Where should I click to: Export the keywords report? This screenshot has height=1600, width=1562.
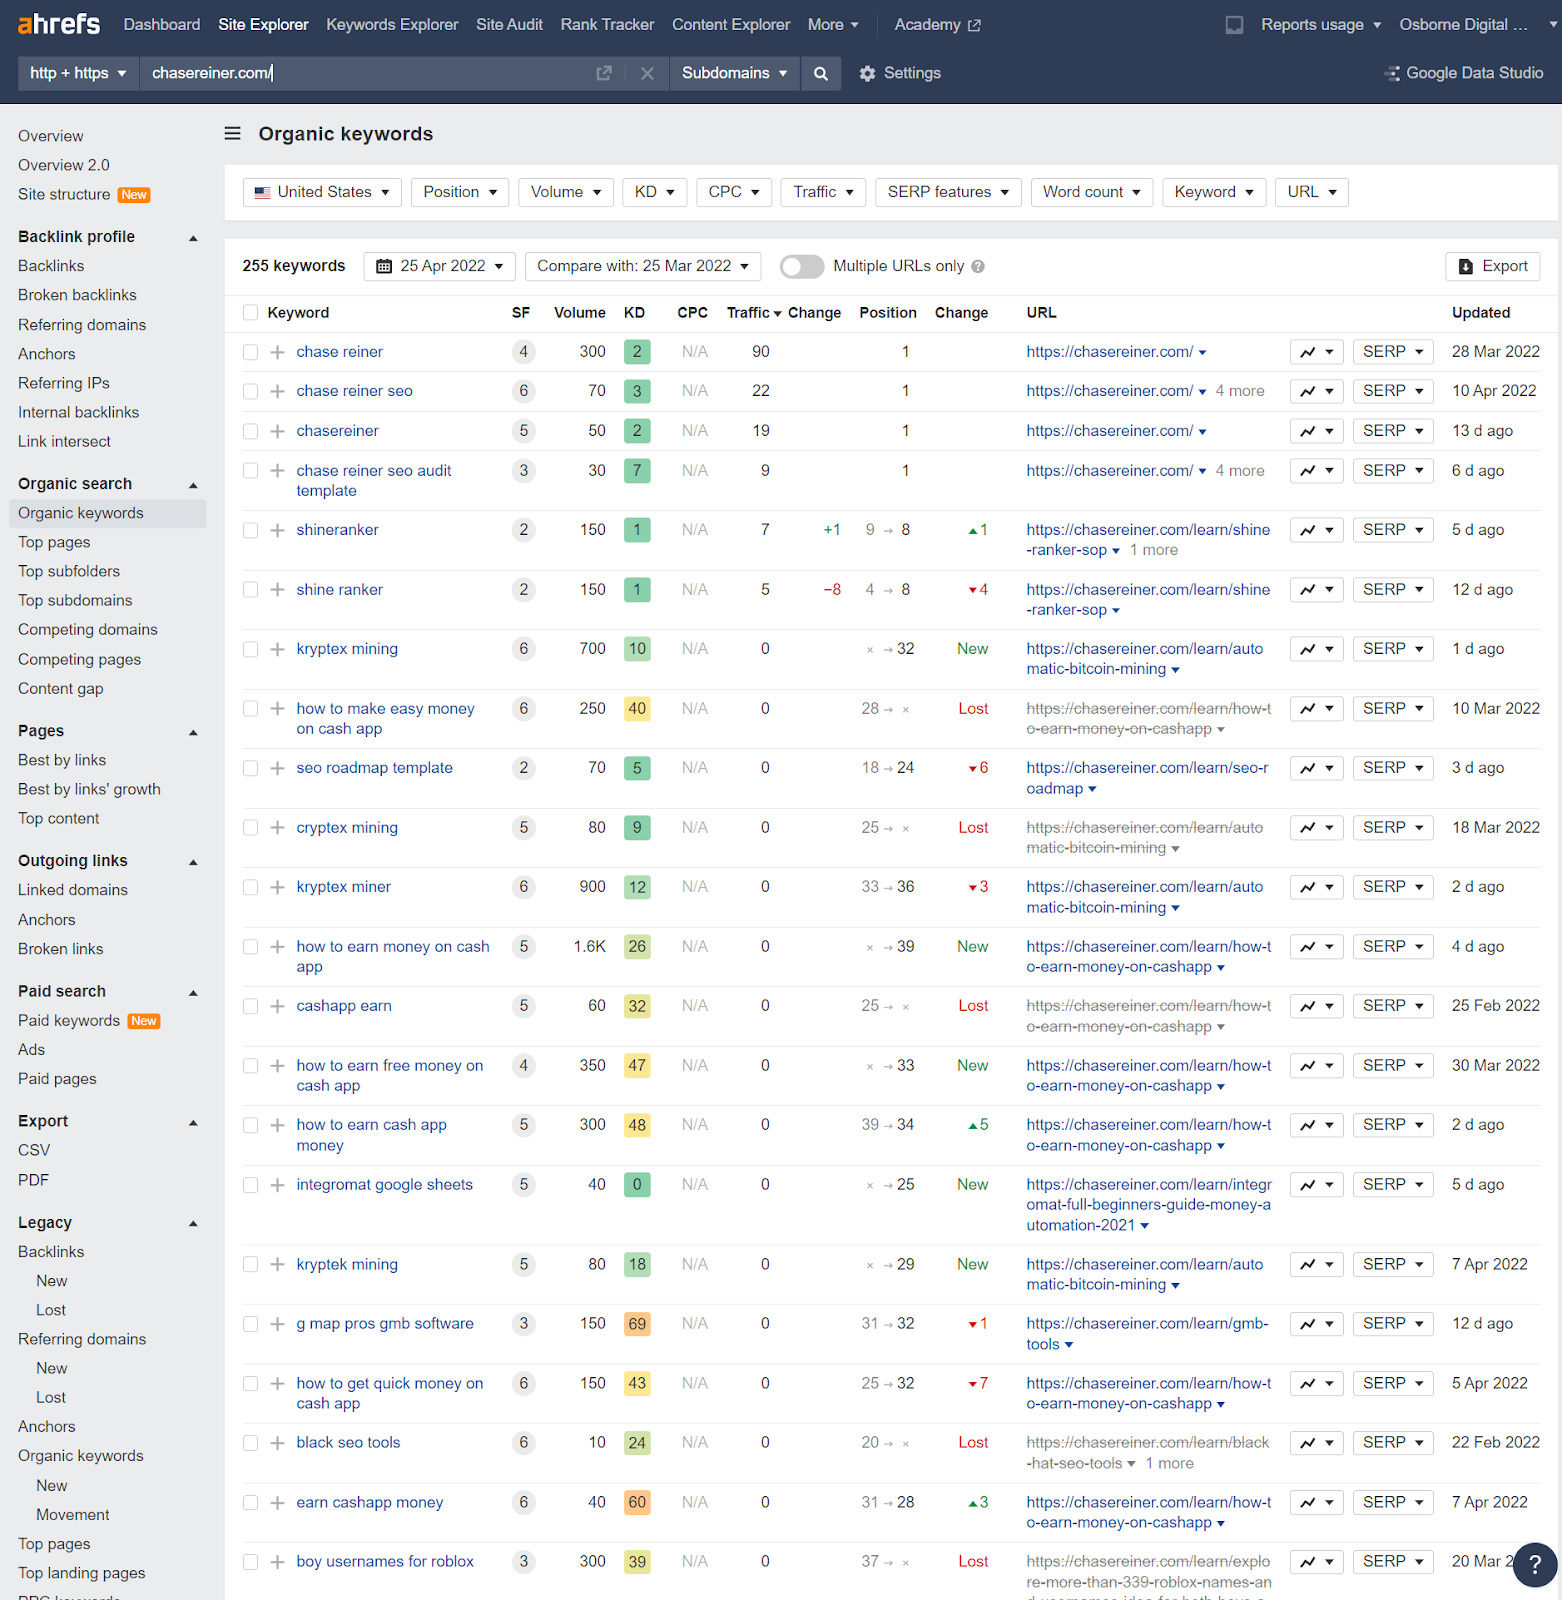[1493, 266]
